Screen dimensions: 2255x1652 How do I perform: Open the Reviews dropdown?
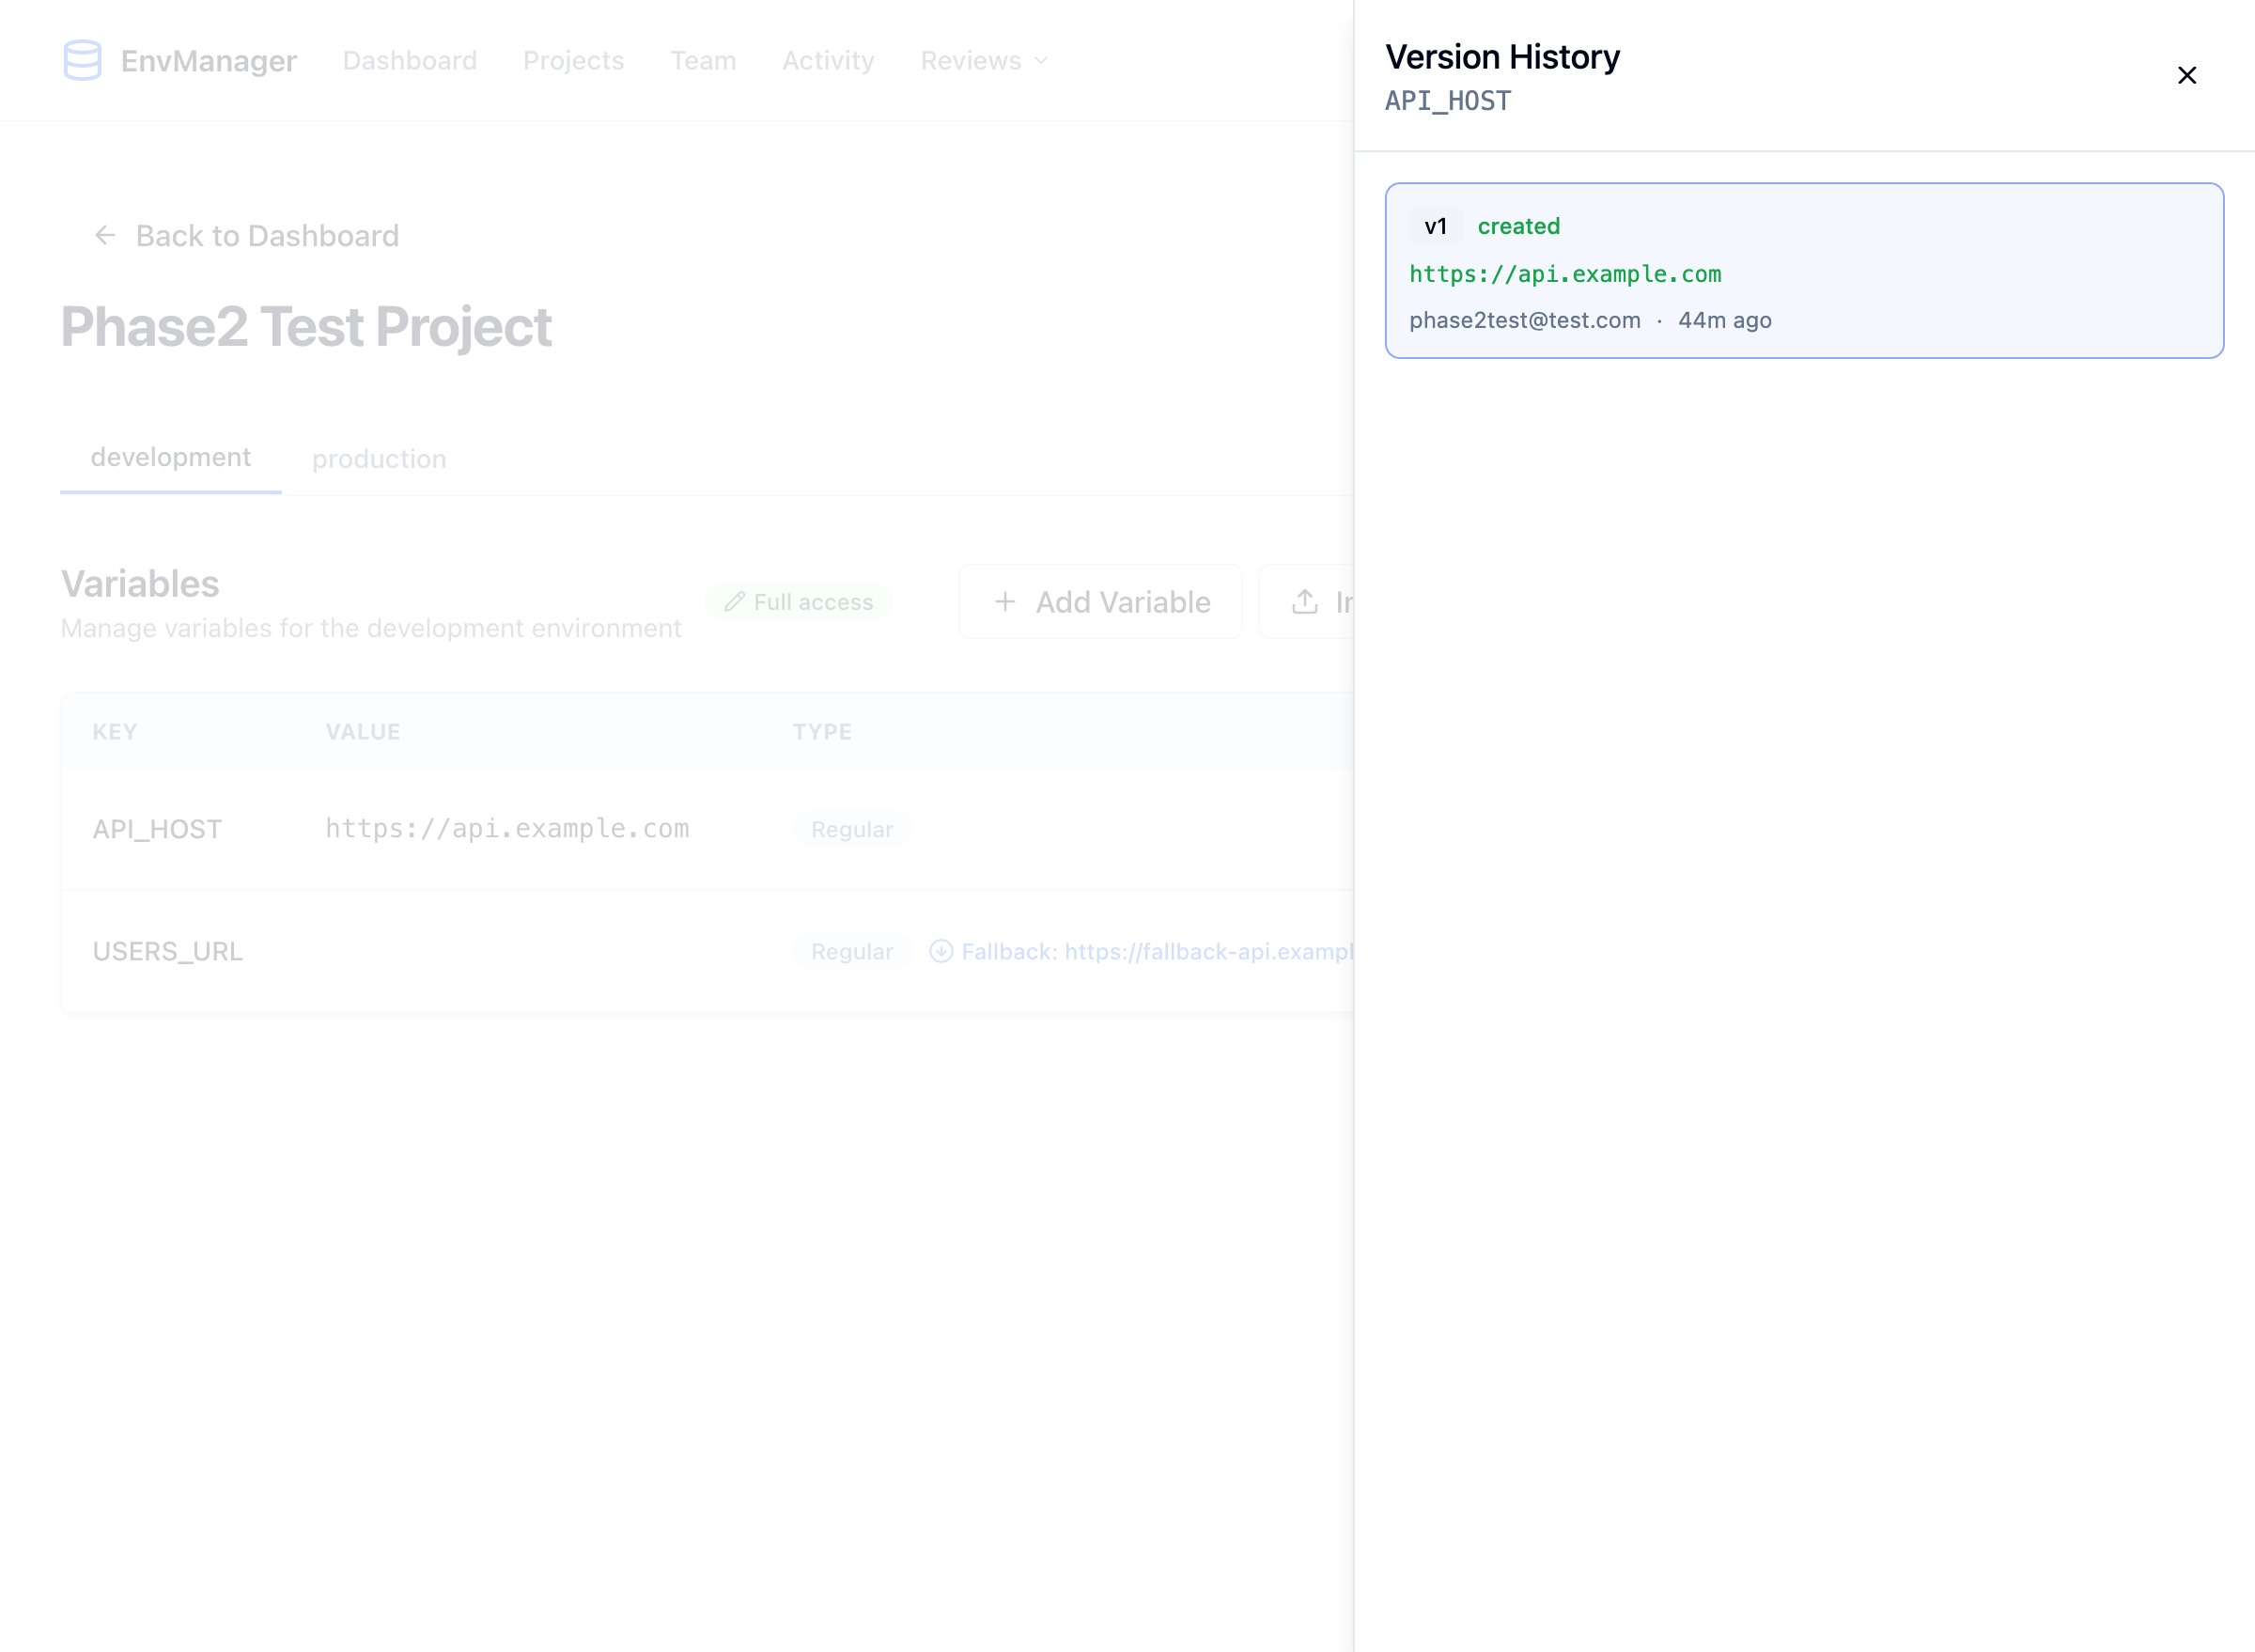[983, 60]
